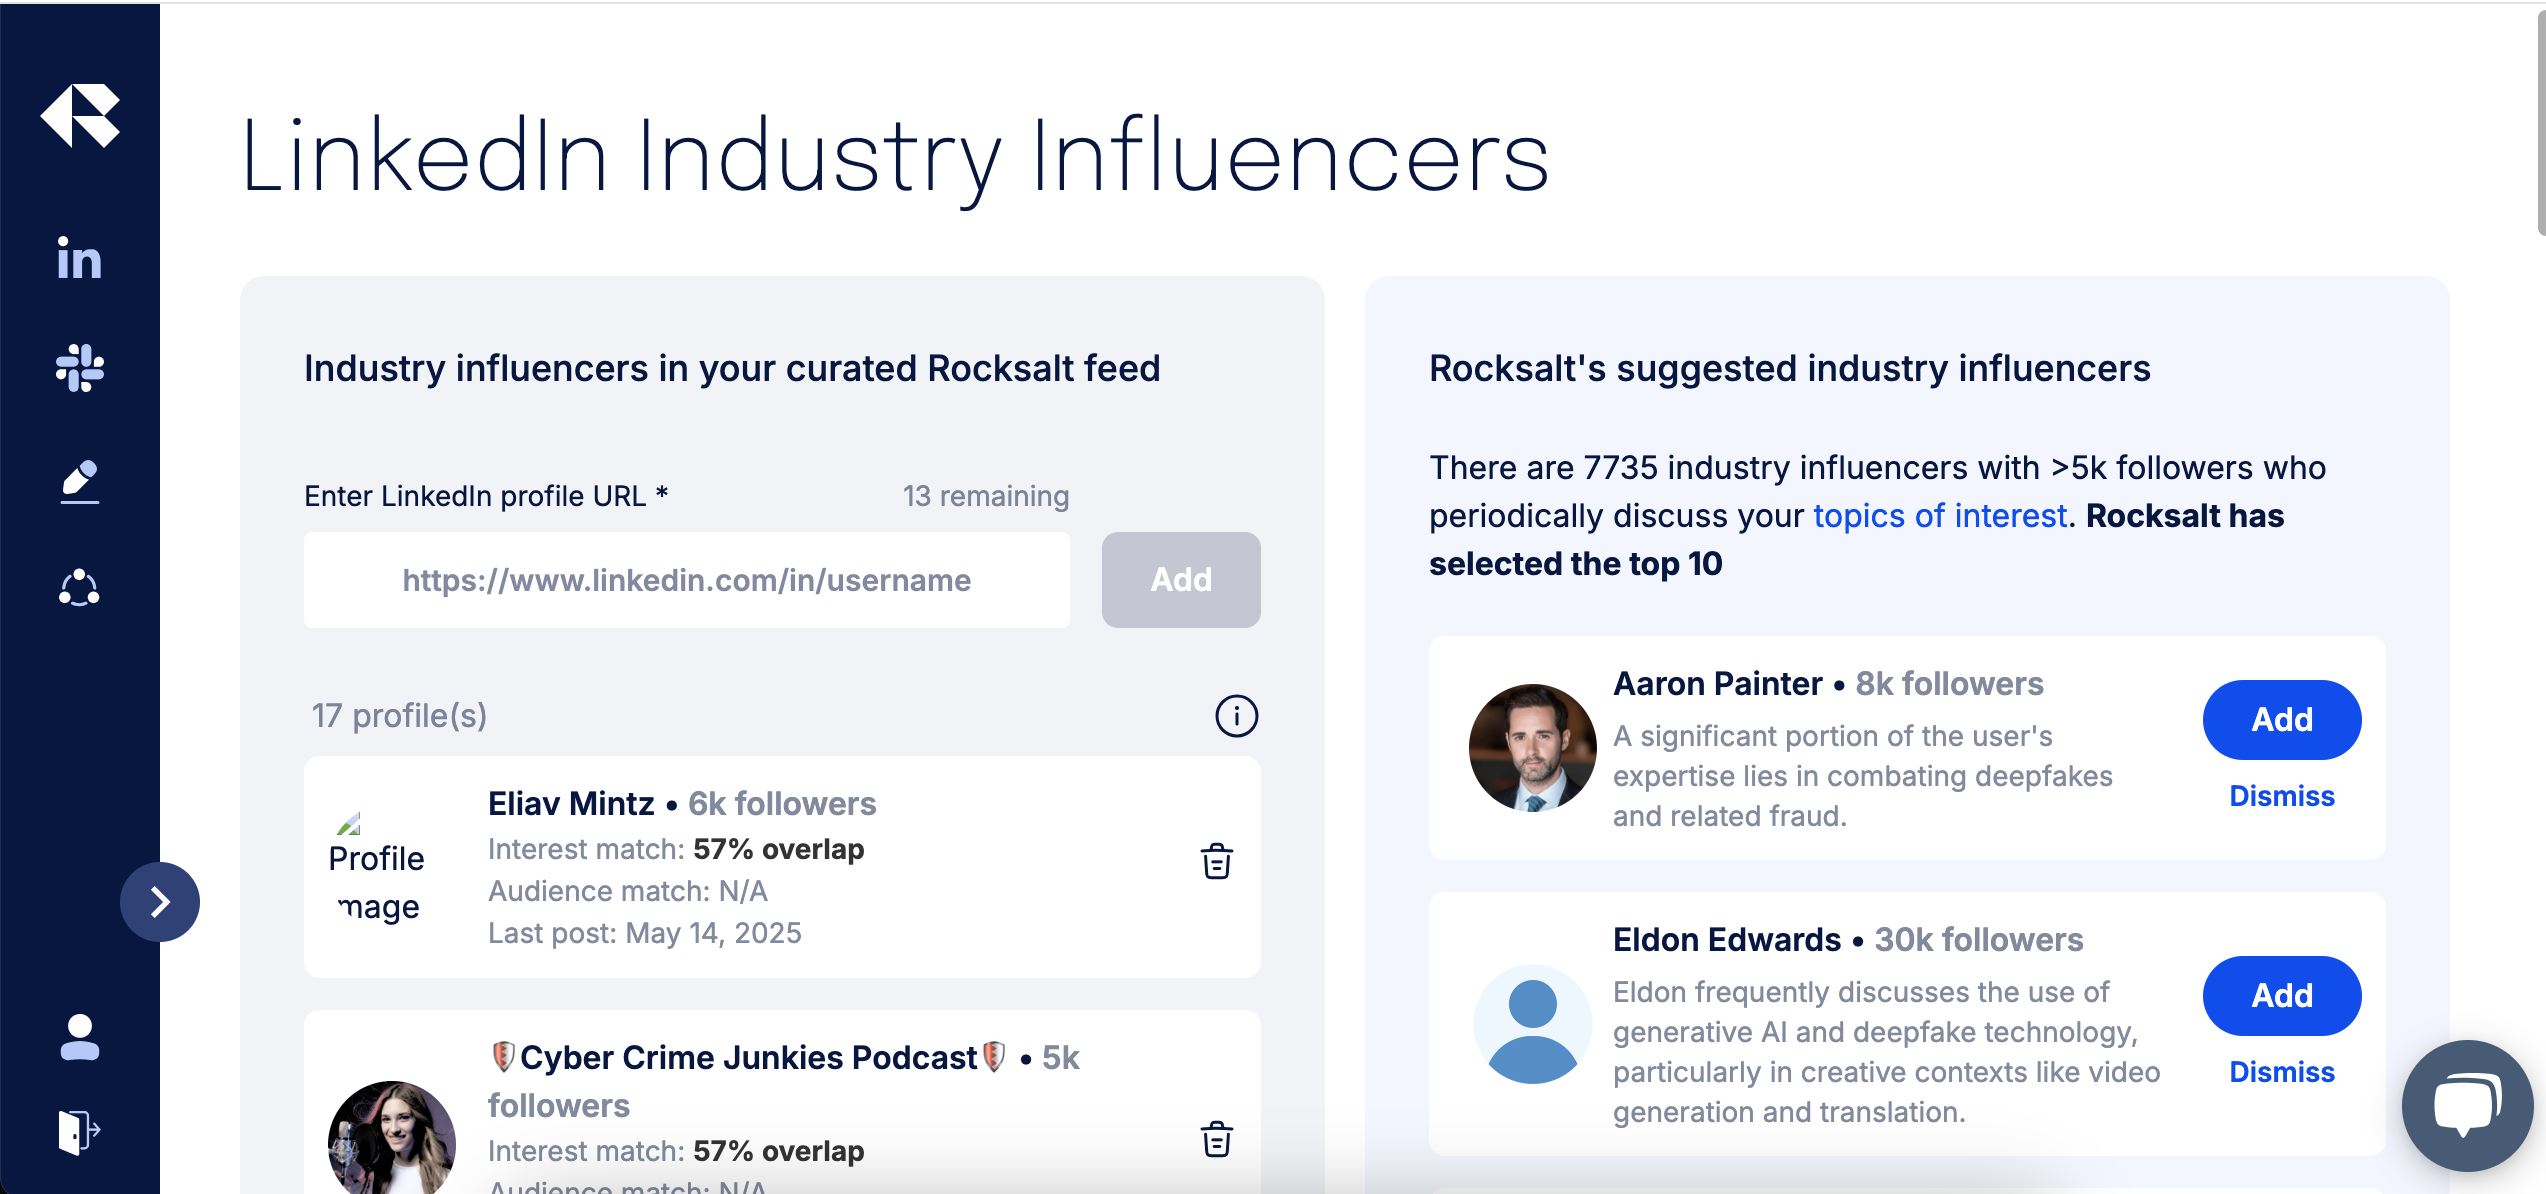Screen dimensions: 2546x1194
Task: Click 'Last post: May 14, 2025' text
Action: point(645,933)
